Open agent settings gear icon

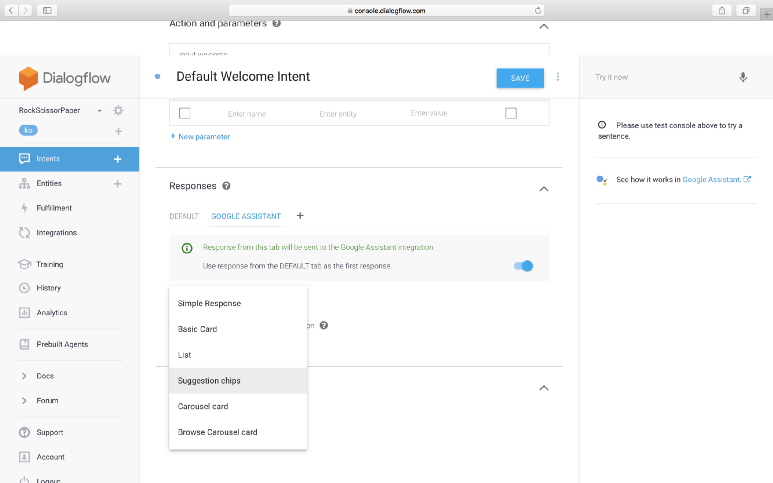(x=118, y=110)
